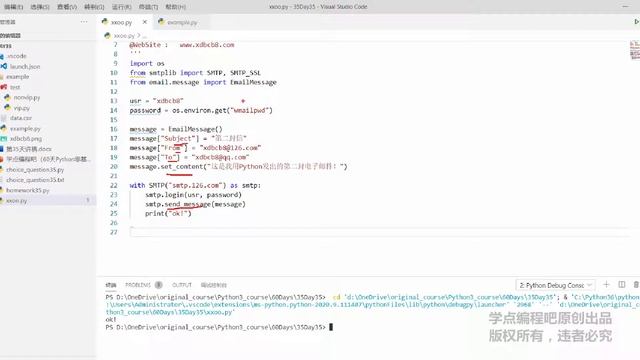Place cursor on empty line 27
The height and width of the screenshot is (360, 640).
[x=380, y=232]
